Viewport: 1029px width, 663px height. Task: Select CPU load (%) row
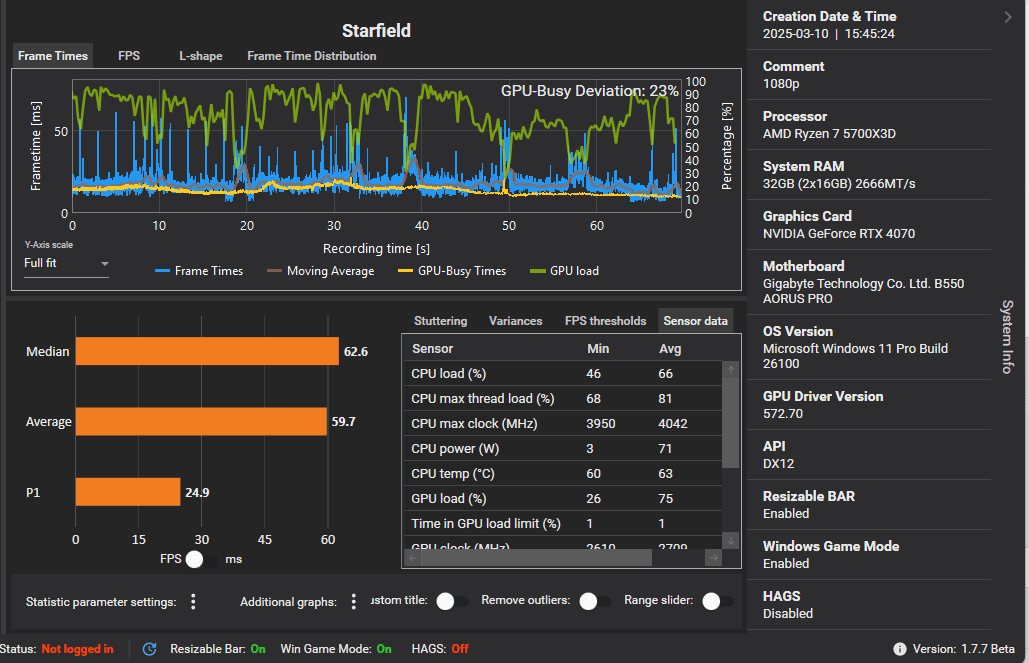pos(562,374)
